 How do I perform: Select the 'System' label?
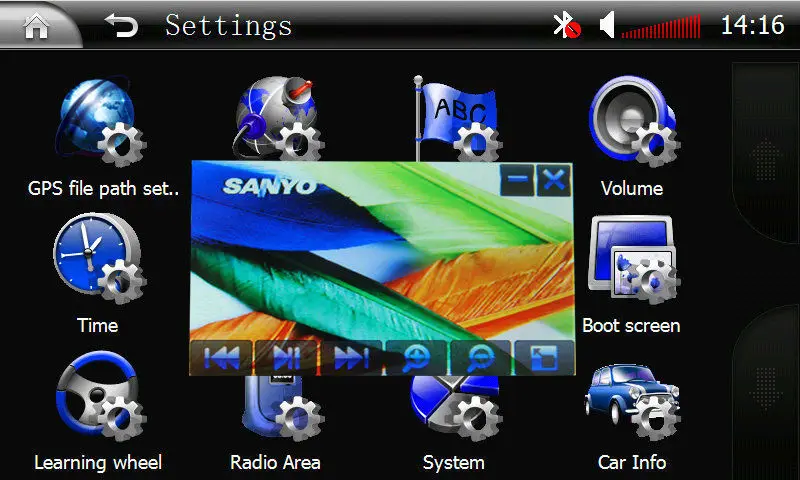pyautogui.click(x=454, y=463)
